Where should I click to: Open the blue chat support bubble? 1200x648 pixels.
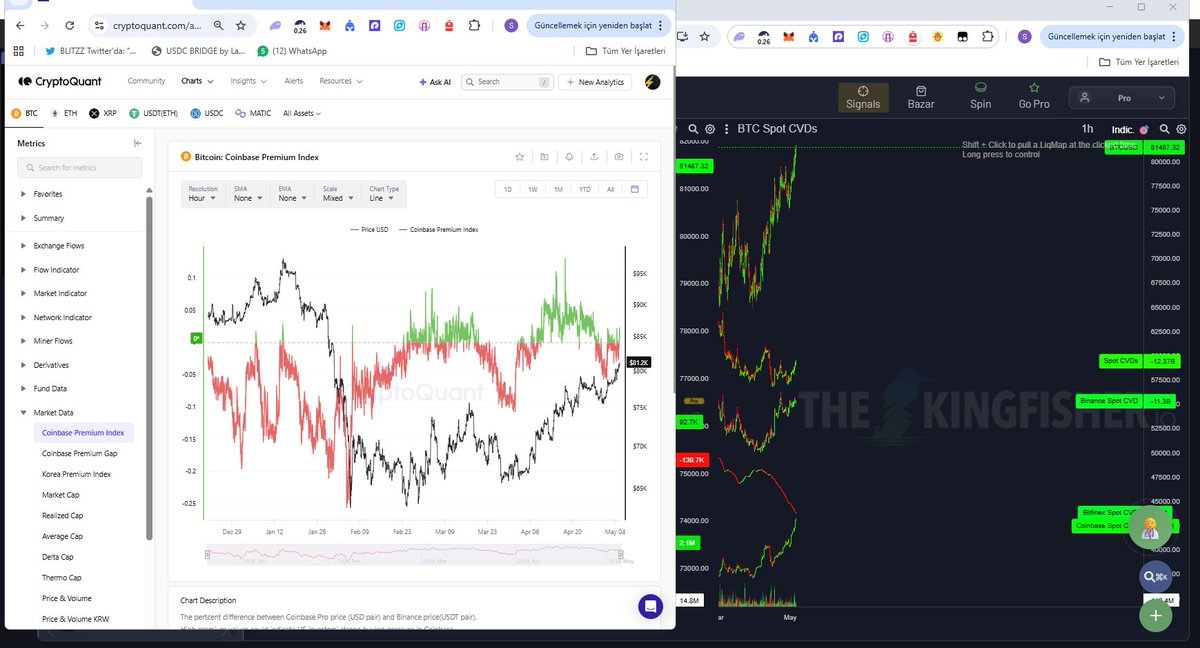coord(650,606)
